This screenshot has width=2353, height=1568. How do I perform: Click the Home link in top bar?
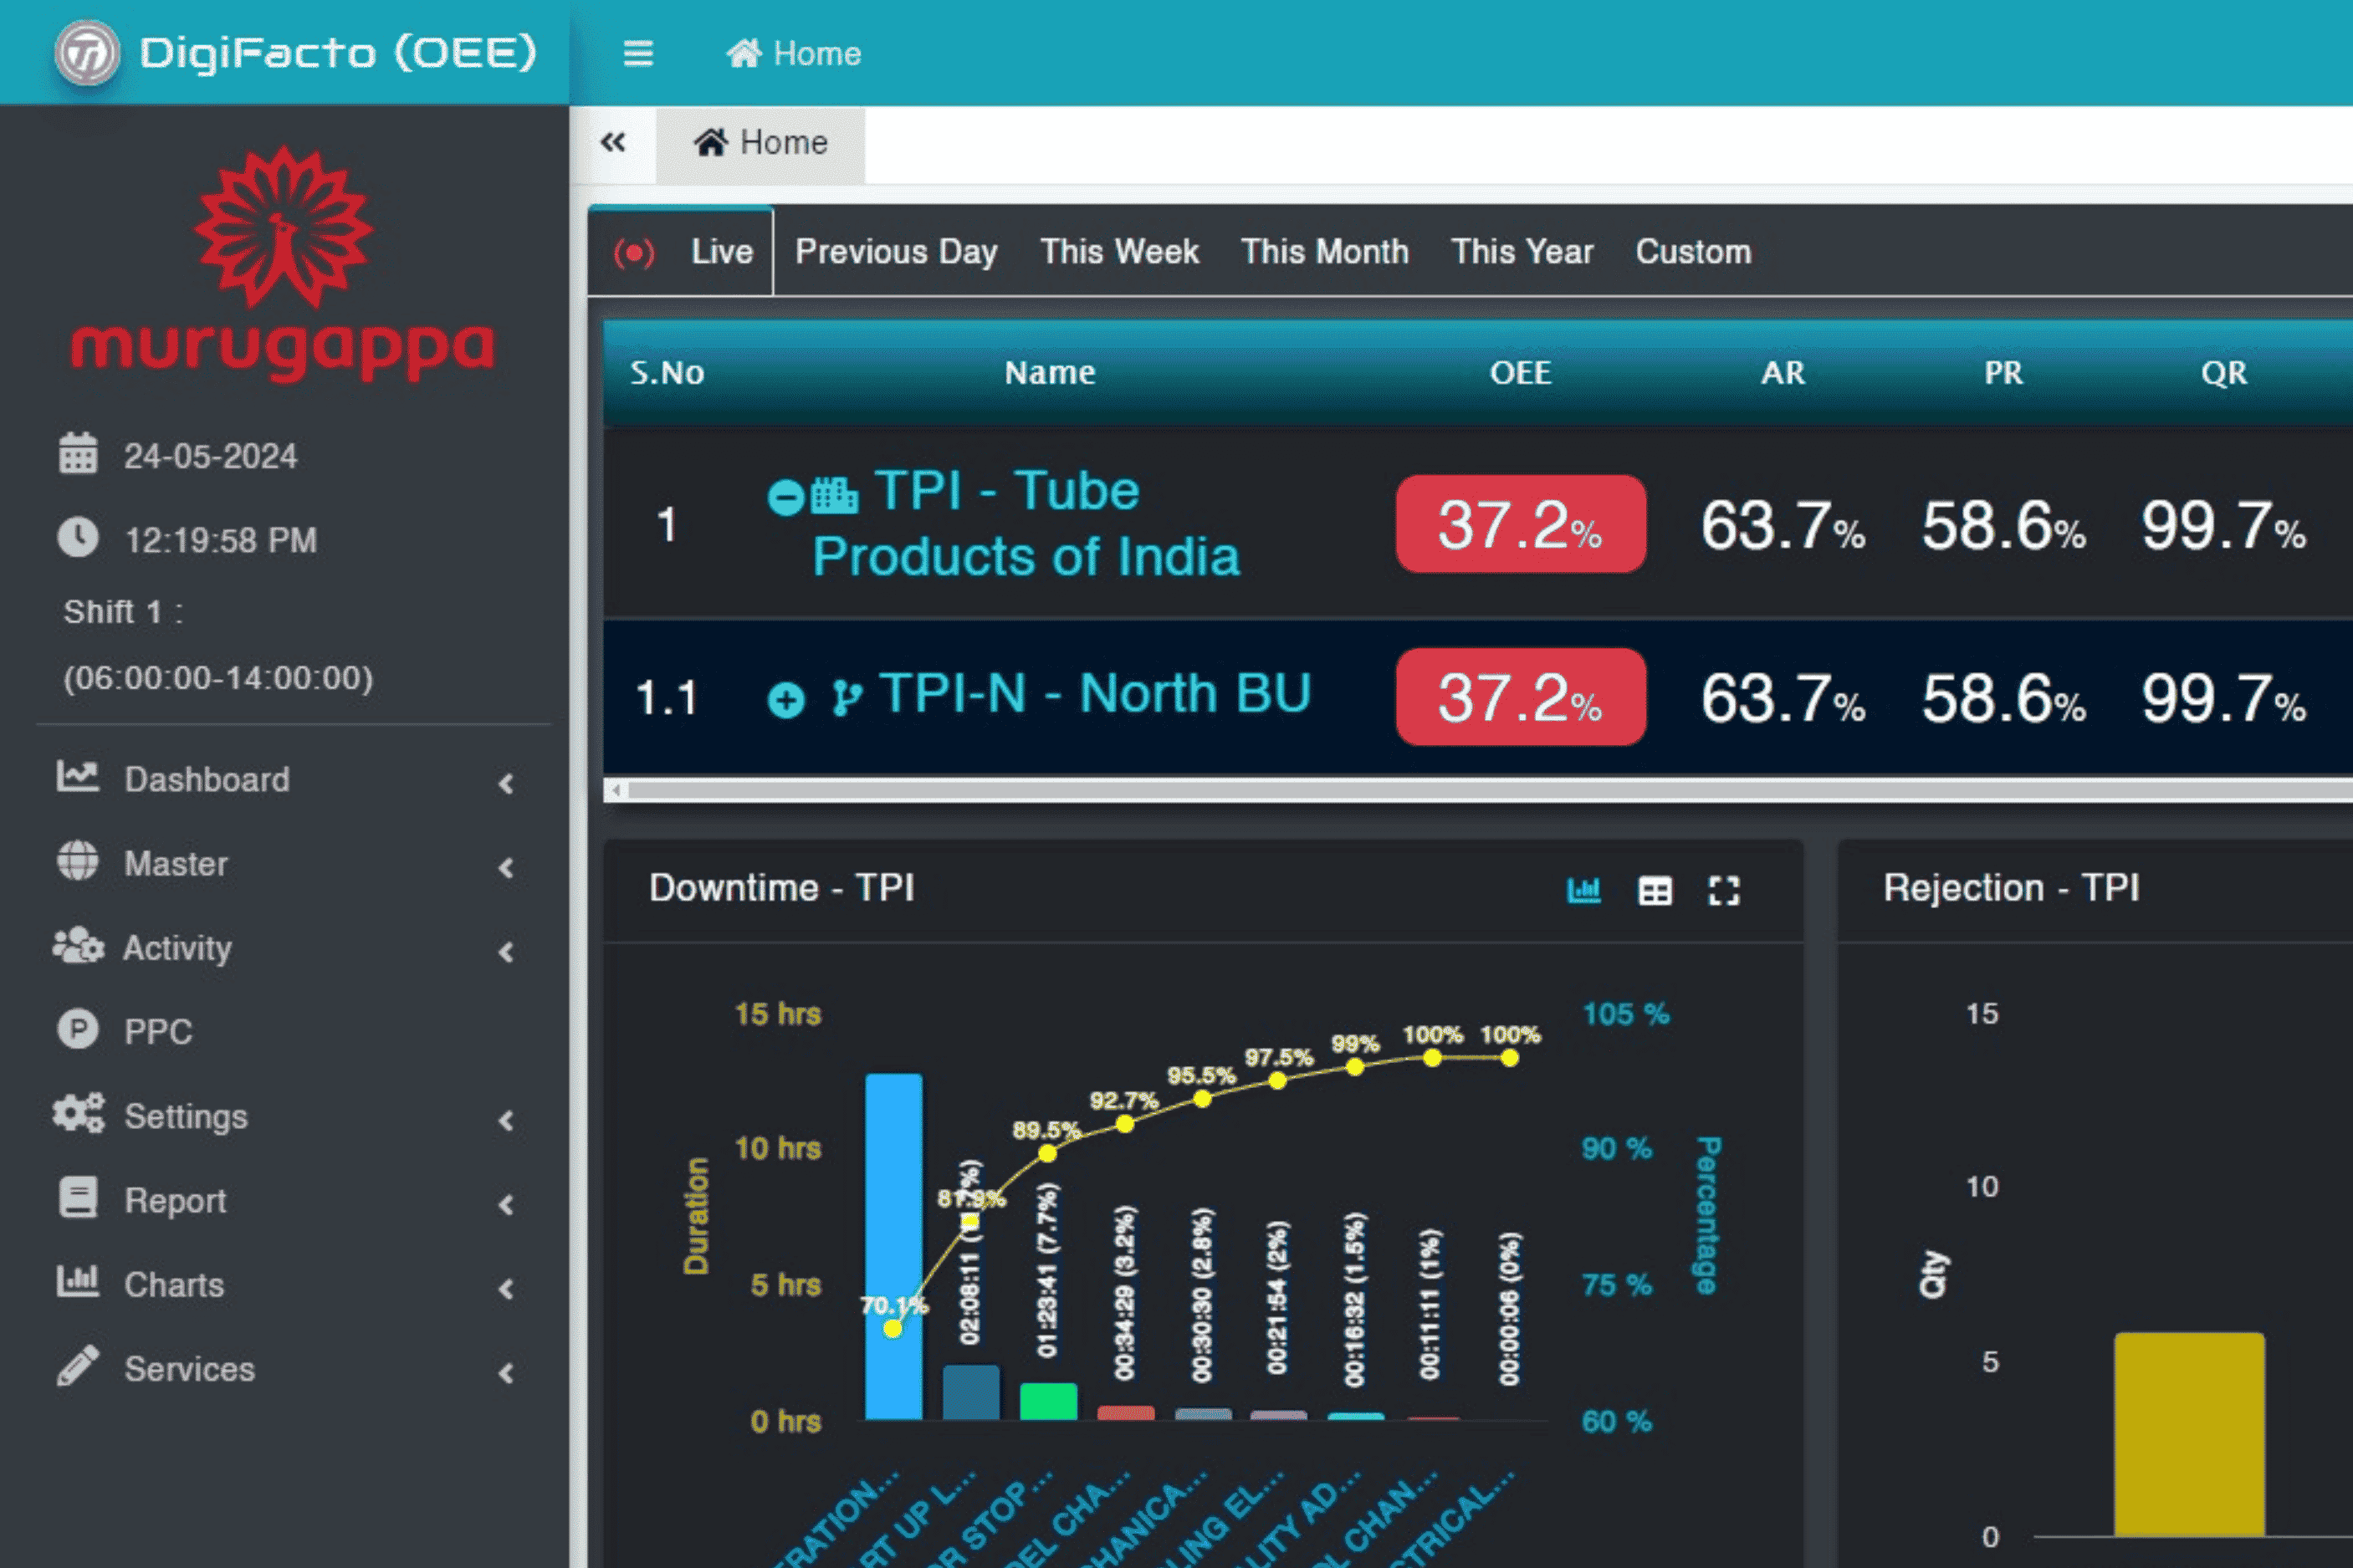point(793,53)
